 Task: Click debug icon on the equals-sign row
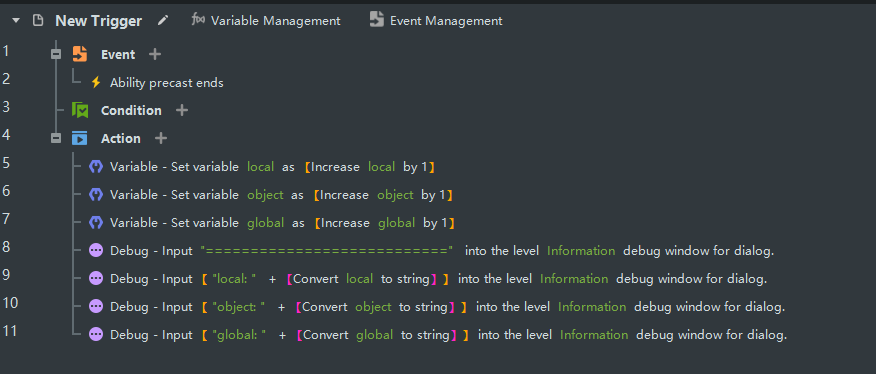point(96,250)
